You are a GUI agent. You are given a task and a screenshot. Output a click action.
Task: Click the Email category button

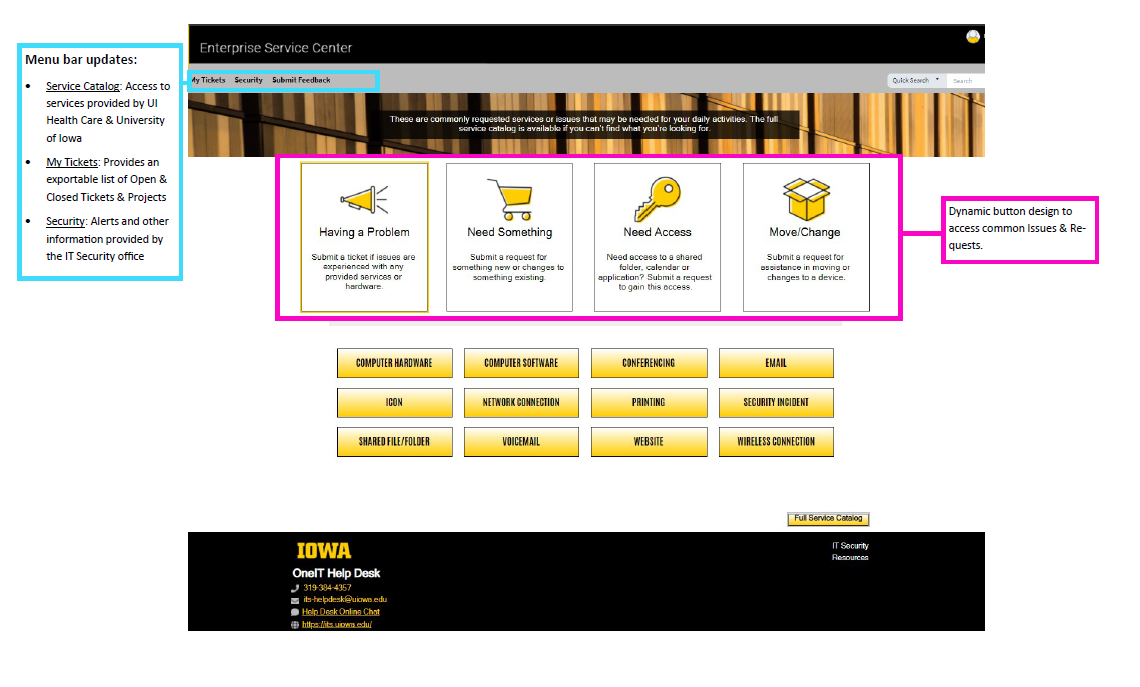(x=776, y=363)
